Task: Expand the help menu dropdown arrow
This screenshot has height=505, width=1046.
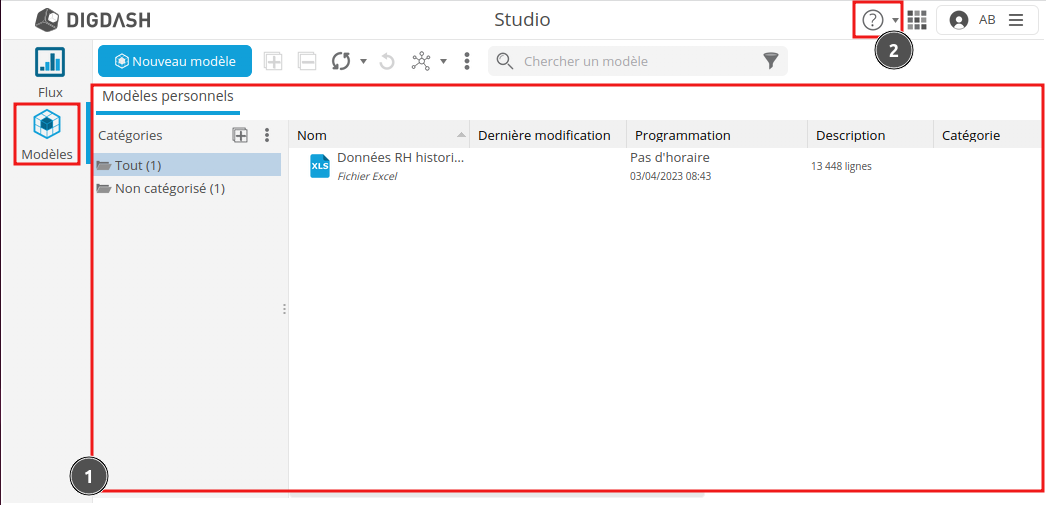Action: pyautogui.click(x=895, y=21)
